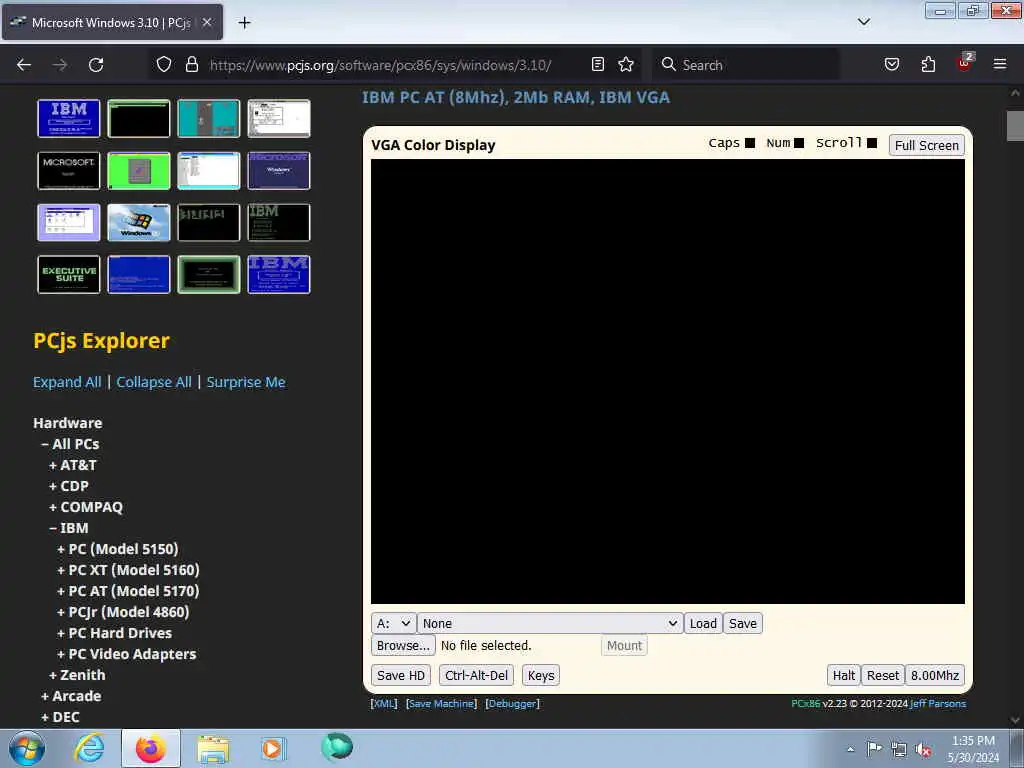Viewport: 1024px width, 768px height.
Task: Click the Surprise Me link
Action: tap(246, 382)
